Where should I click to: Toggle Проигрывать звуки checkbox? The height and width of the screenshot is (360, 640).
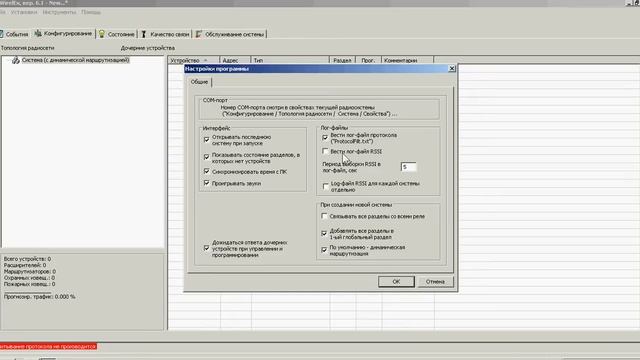[207, 183]
